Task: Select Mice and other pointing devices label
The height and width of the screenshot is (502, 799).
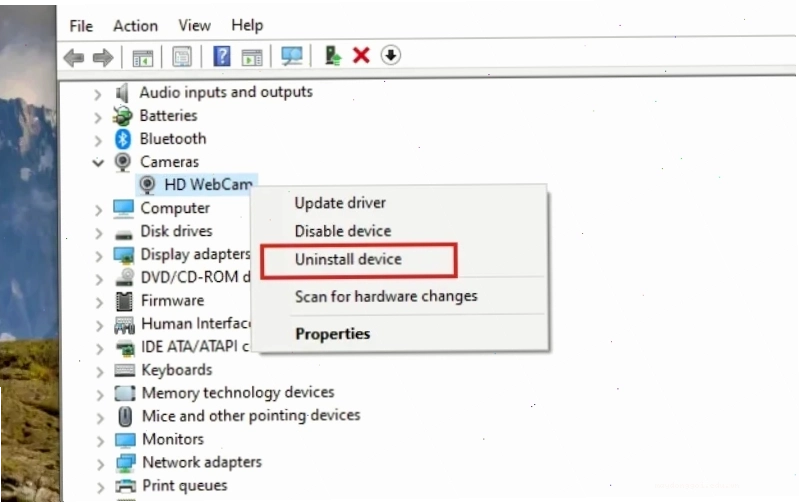Action: pos(251,416)
